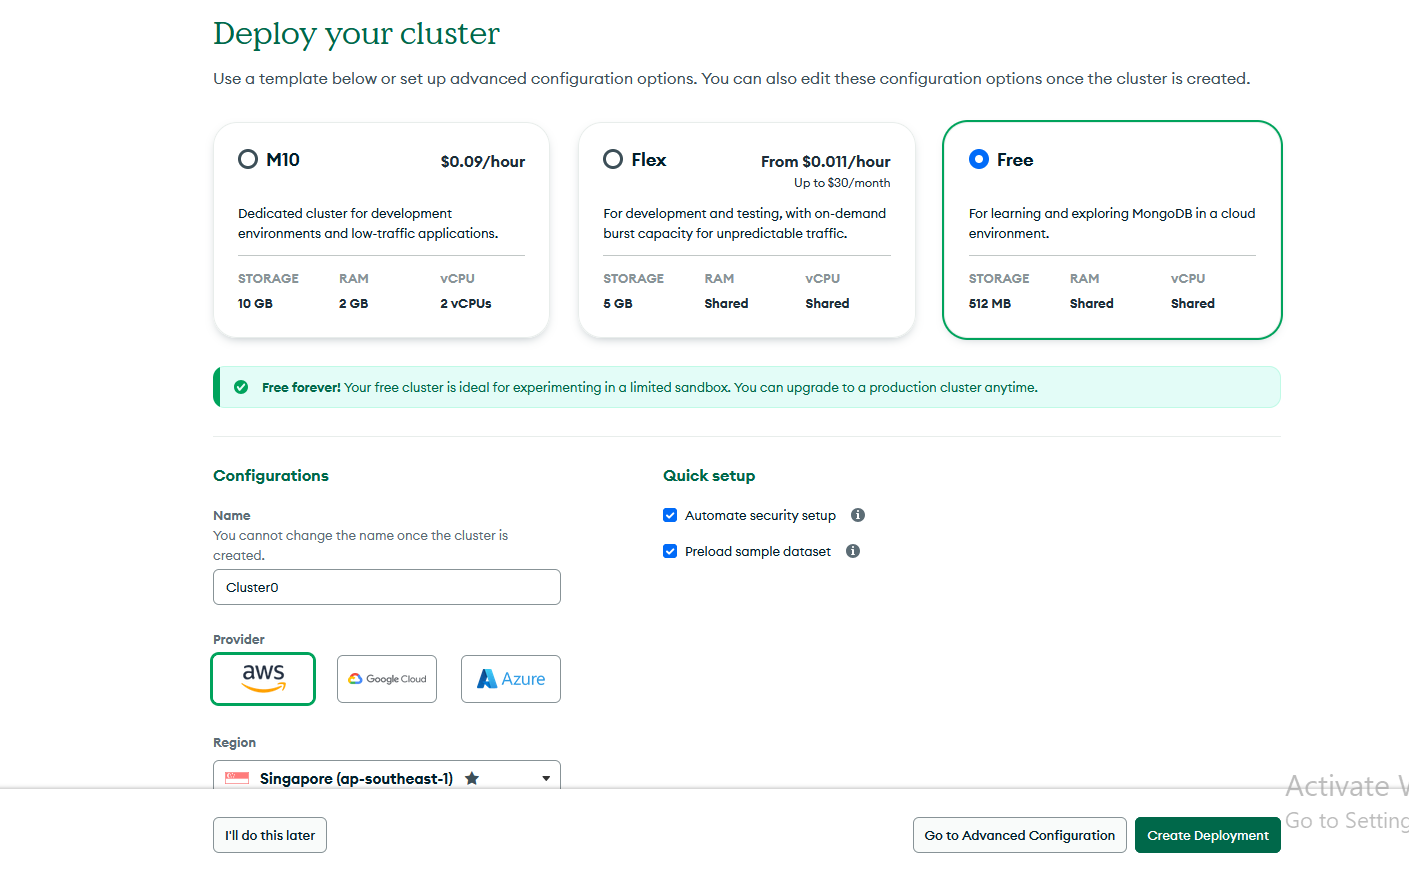
Task: Click info icon beside Preload sample dataset
Action: (x=852, y=551)
